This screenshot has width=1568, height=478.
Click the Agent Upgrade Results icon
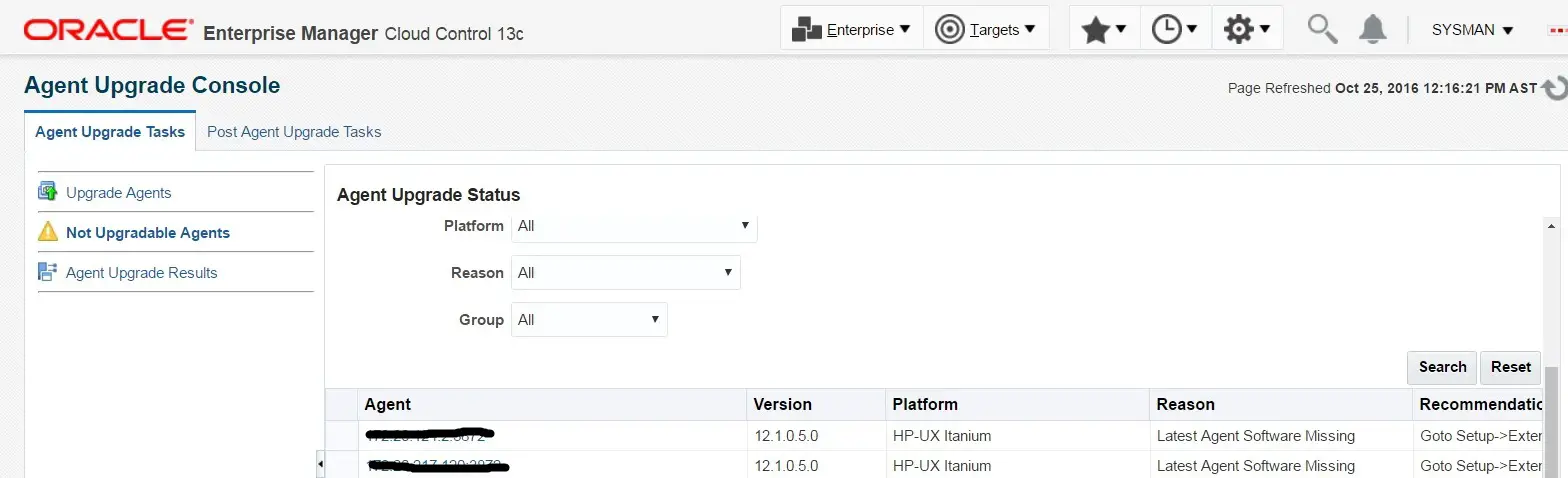[48, 272]
